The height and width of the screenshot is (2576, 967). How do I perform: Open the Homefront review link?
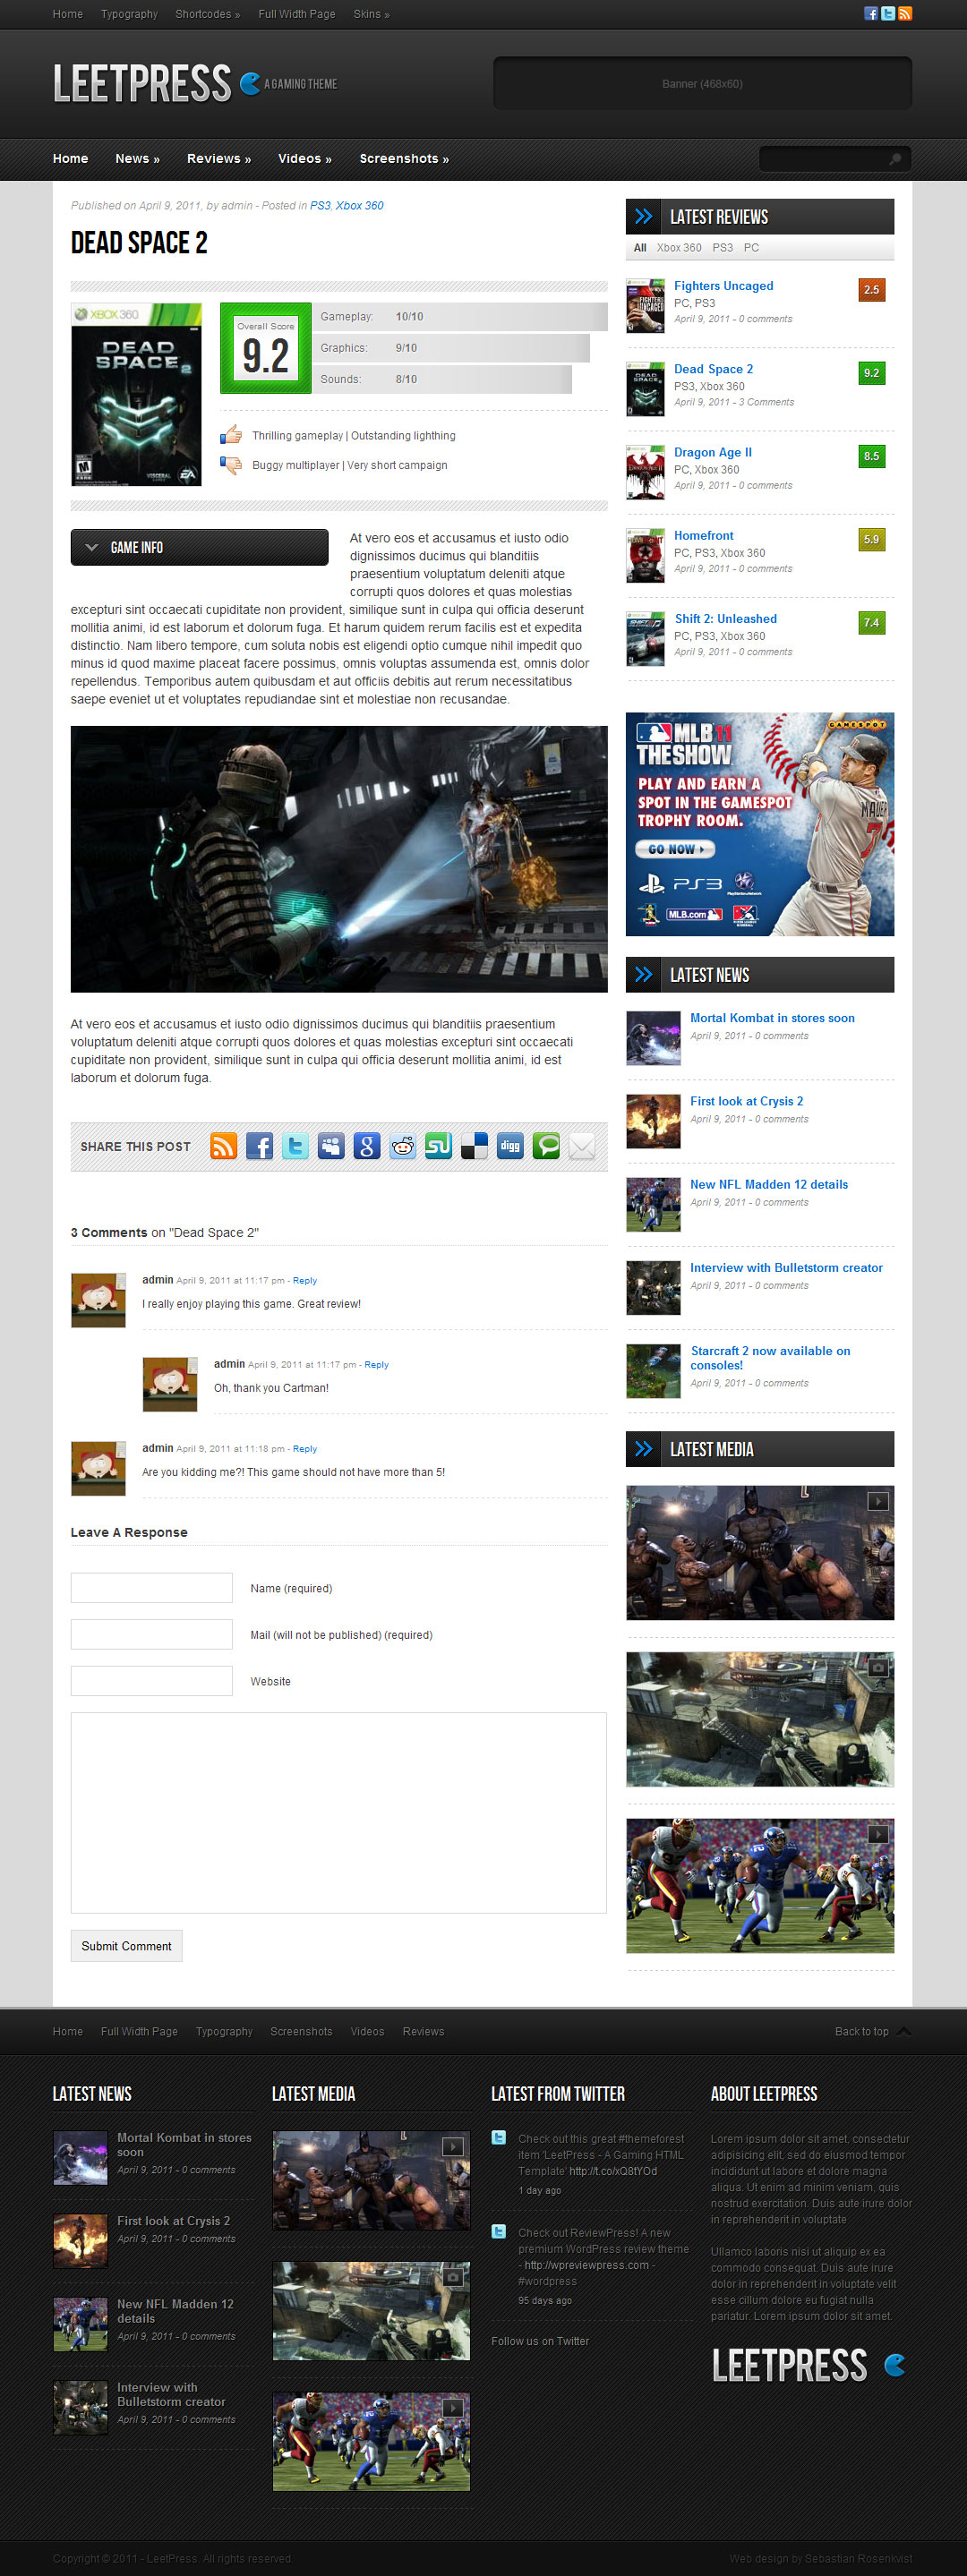coord(704,536)
